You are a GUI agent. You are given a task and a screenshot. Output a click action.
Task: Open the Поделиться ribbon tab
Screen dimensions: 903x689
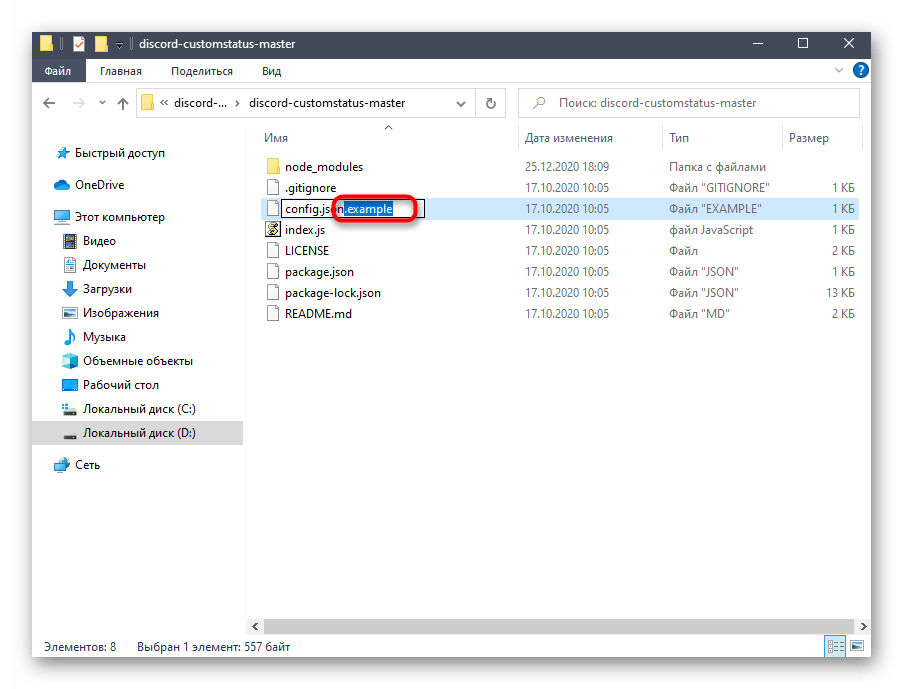tap(201, 71)
